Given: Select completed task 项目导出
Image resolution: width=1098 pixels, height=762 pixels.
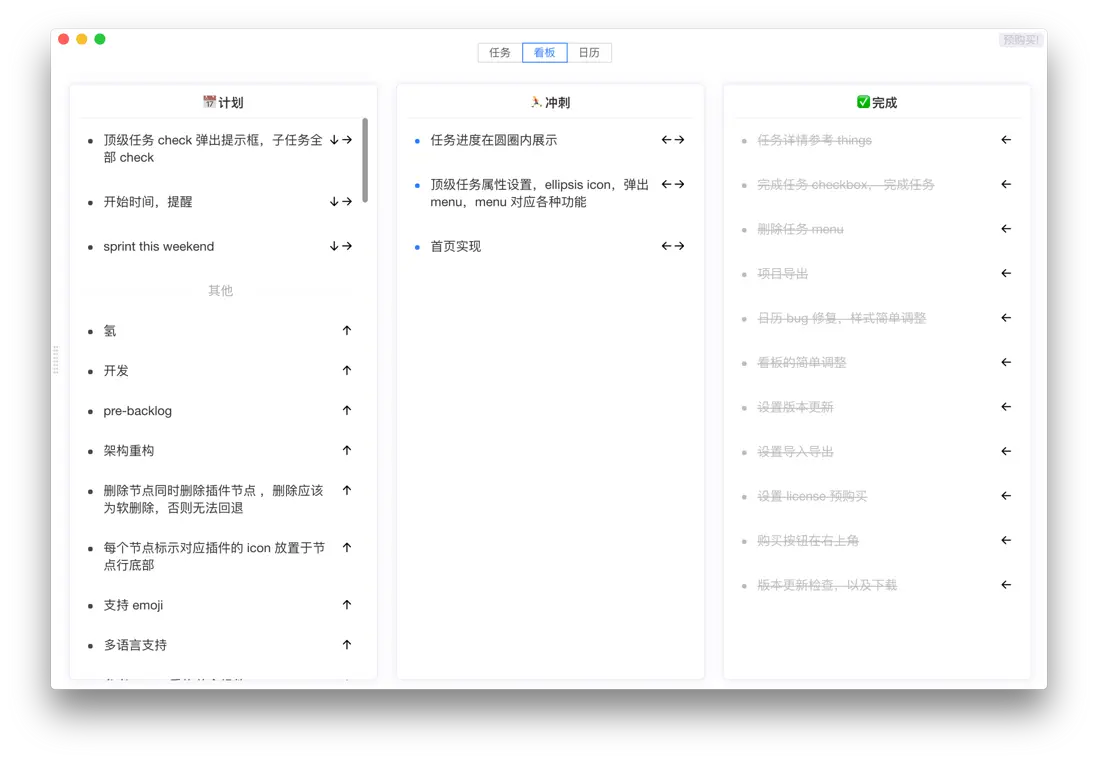Looking at the screenshot, I should pyautogui.click(x=783, y=273).
